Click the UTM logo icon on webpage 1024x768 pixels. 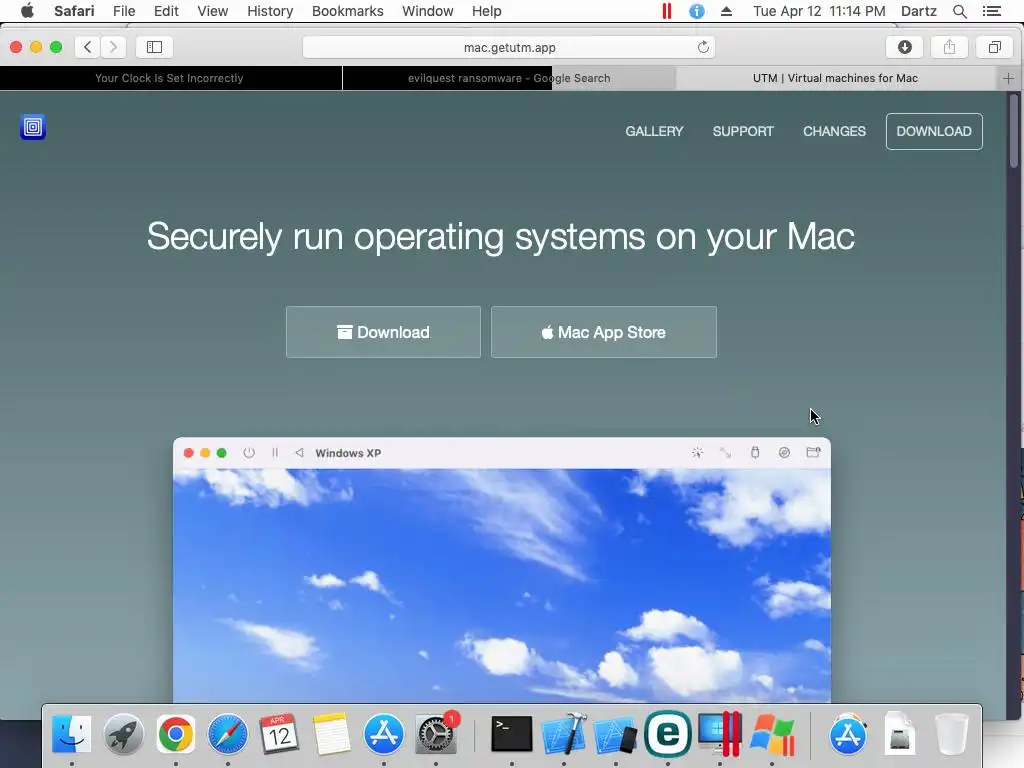click(x=33, y=127)
